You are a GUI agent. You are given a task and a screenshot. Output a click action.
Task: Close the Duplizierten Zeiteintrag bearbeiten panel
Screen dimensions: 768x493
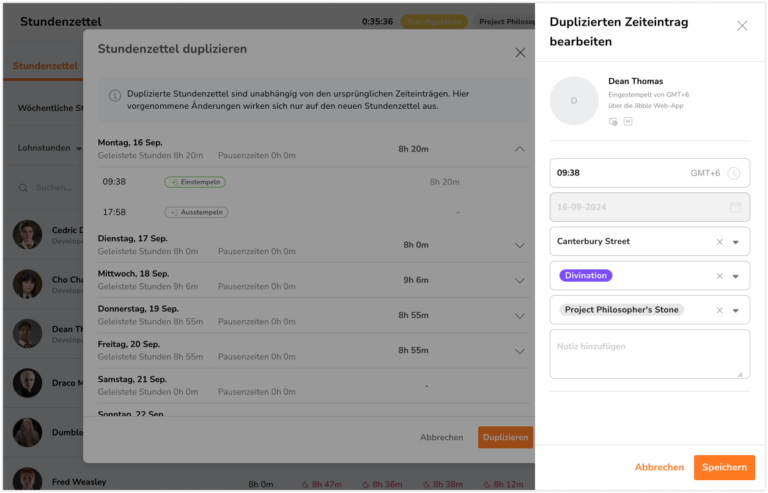point(742,25)
